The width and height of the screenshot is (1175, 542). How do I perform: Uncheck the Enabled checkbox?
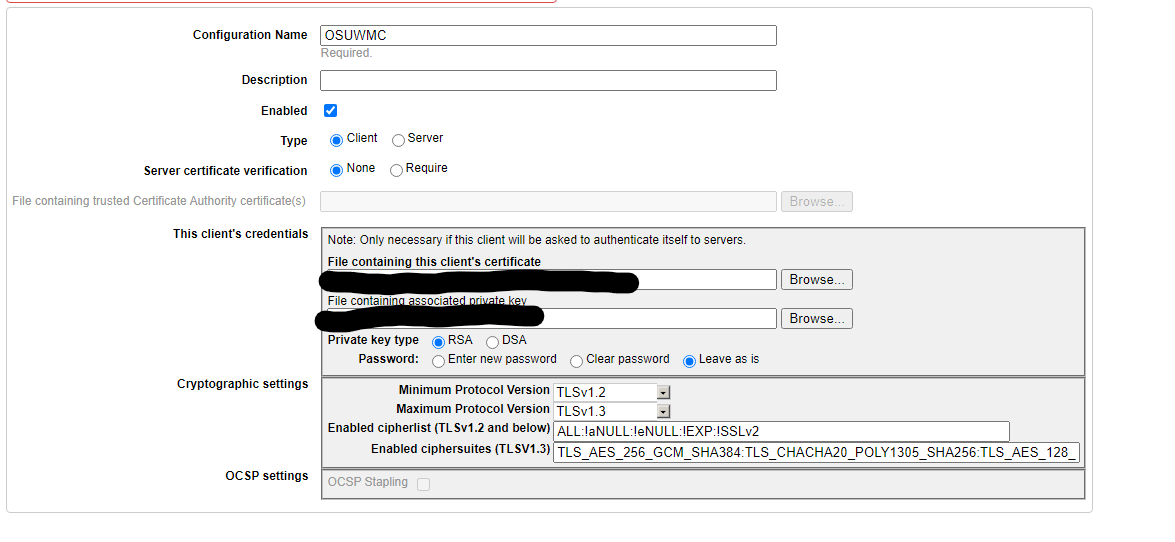point(330,110)
